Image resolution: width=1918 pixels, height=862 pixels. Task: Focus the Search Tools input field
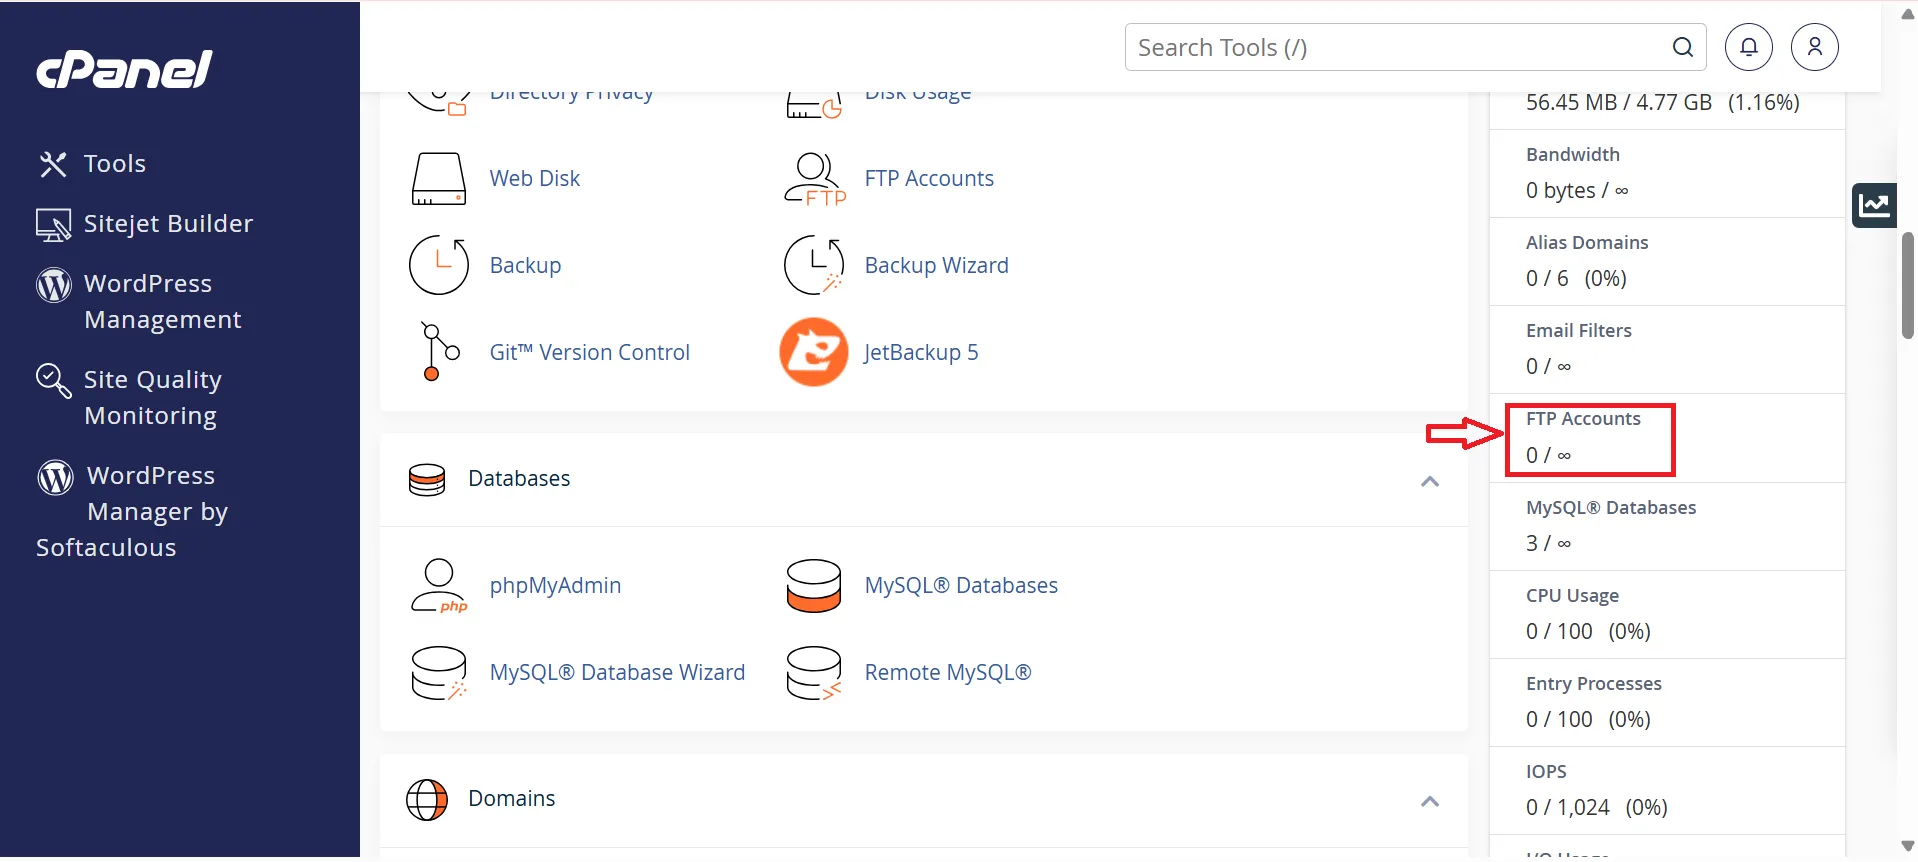pos(1400,48)
